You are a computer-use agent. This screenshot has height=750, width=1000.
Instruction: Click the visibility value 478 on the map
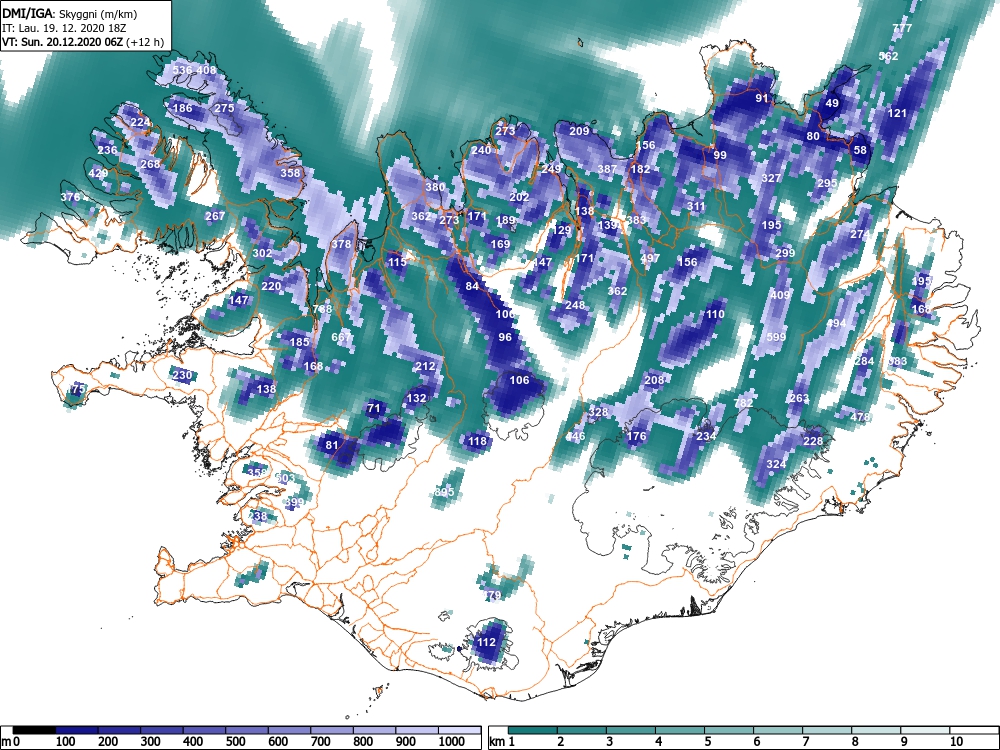pos(860,417)
